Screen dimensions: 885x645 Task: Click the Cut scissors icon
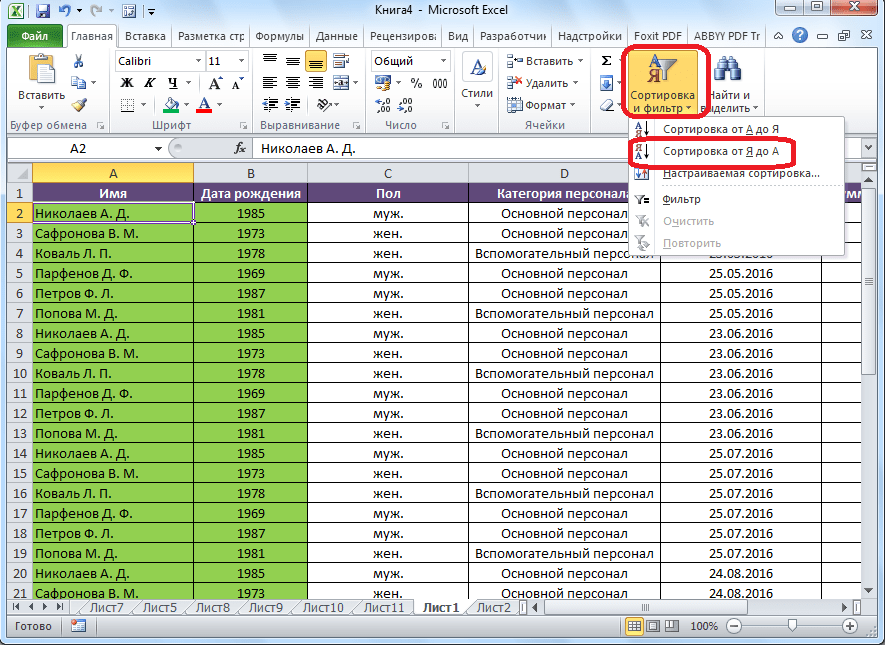pos(79,62)
